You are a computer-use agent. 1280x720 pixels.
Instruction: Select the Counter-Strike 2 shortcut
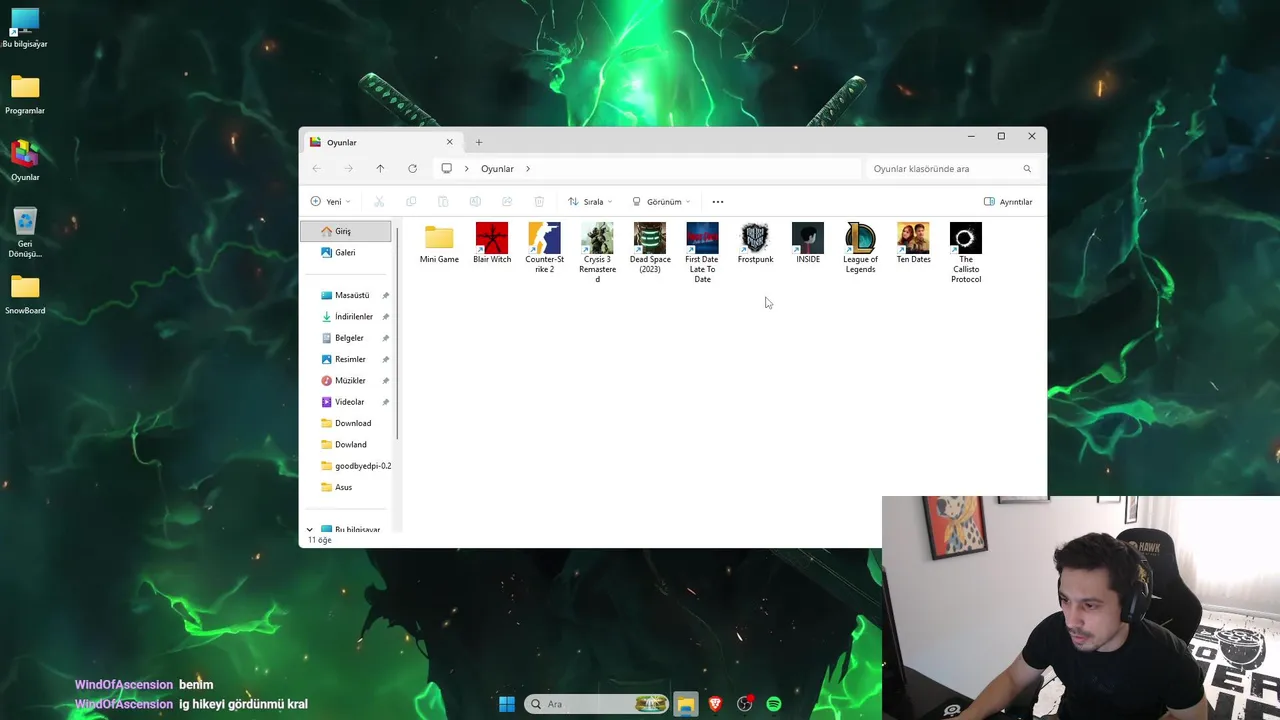tap(545, 247)
